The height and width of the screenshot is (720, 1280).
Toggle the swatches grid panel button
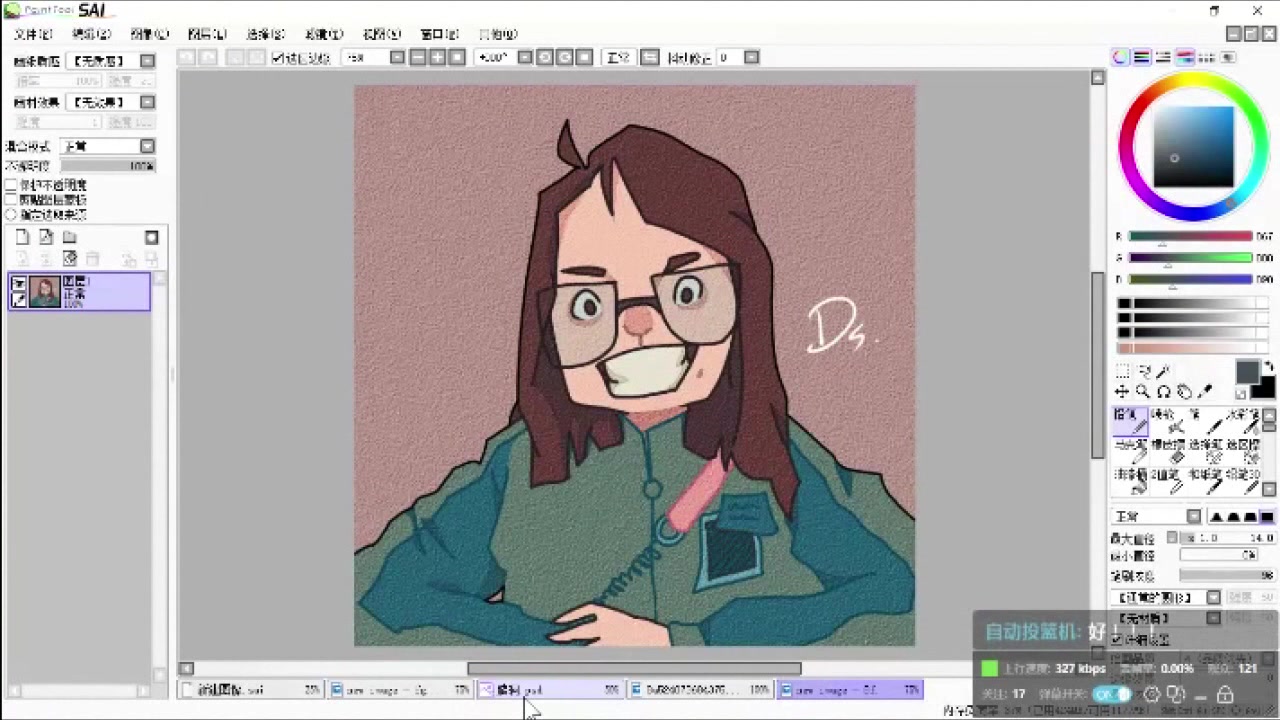click(x=1207, y=57)
